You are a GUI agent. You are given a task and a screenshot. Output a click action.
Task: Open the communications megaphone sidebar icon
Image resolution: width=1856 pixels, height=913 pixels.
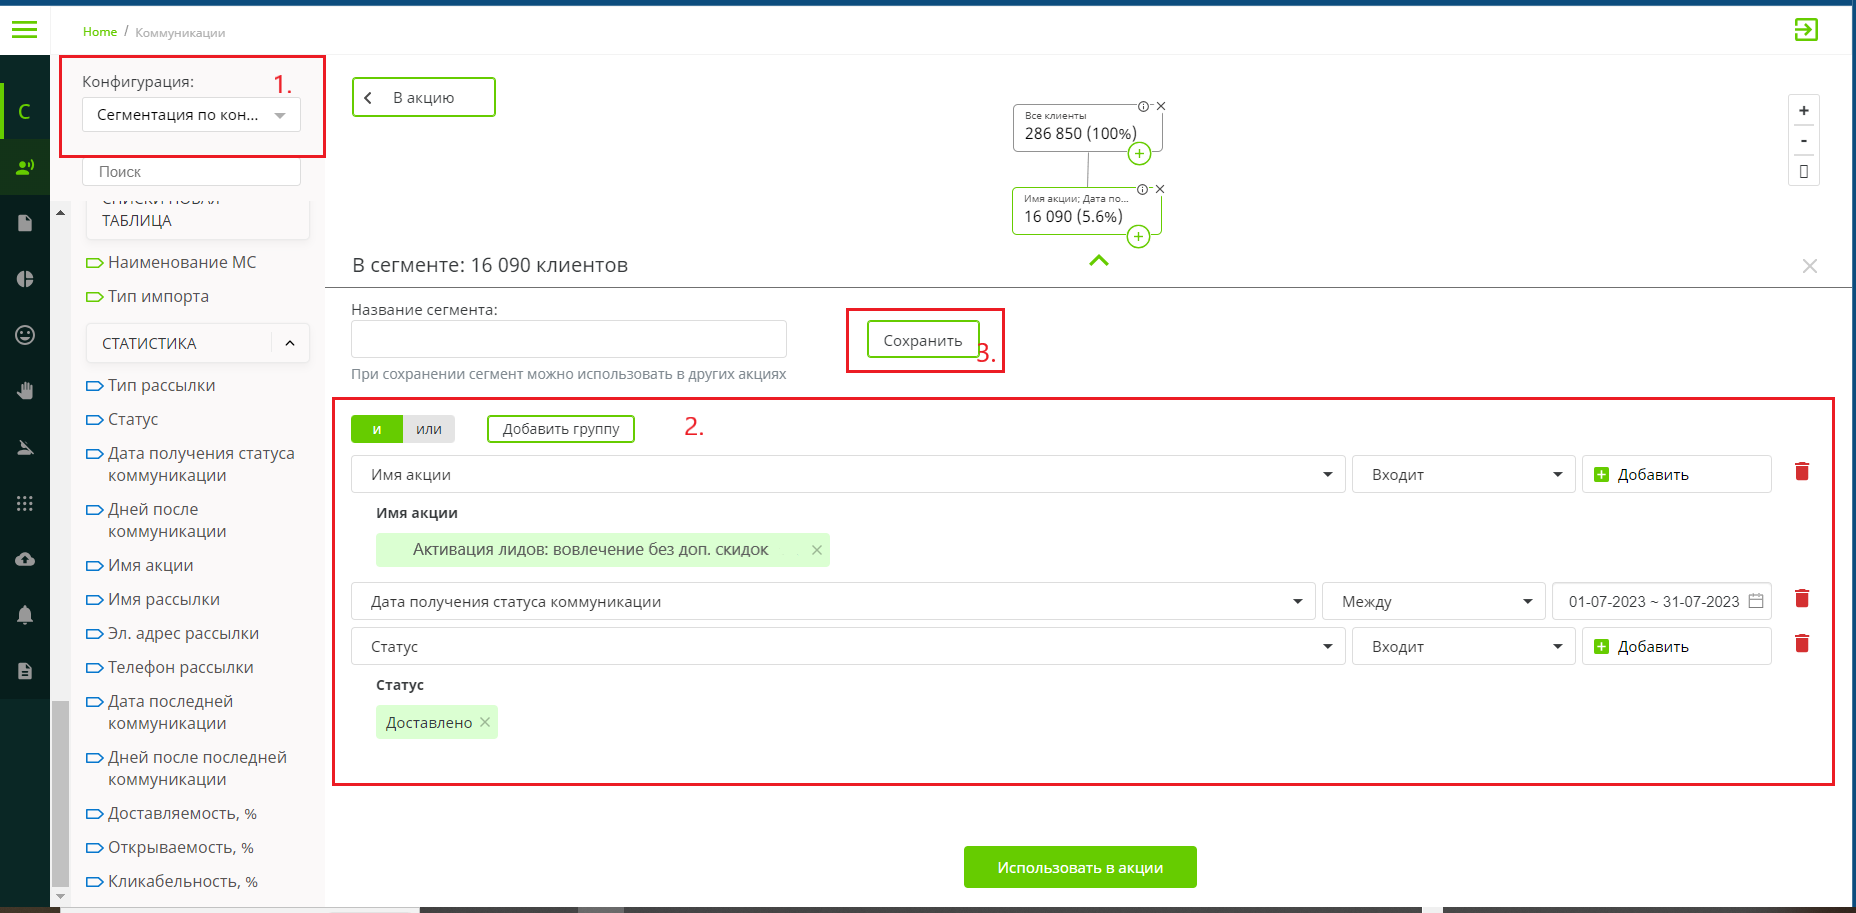tap(25, 167)
